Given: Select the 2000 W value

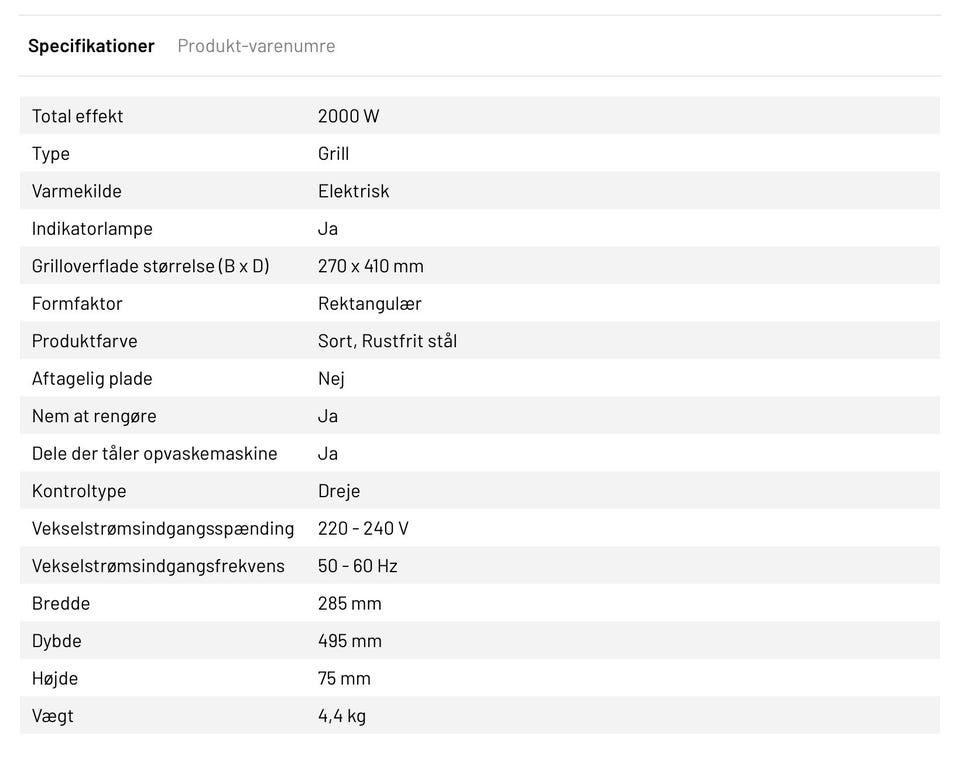Looking at the screenshot, I should (x=349, y=116).
